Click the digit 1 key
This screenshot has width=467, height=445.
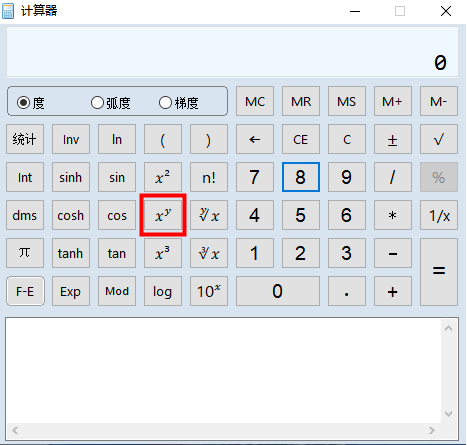[255, 253]
